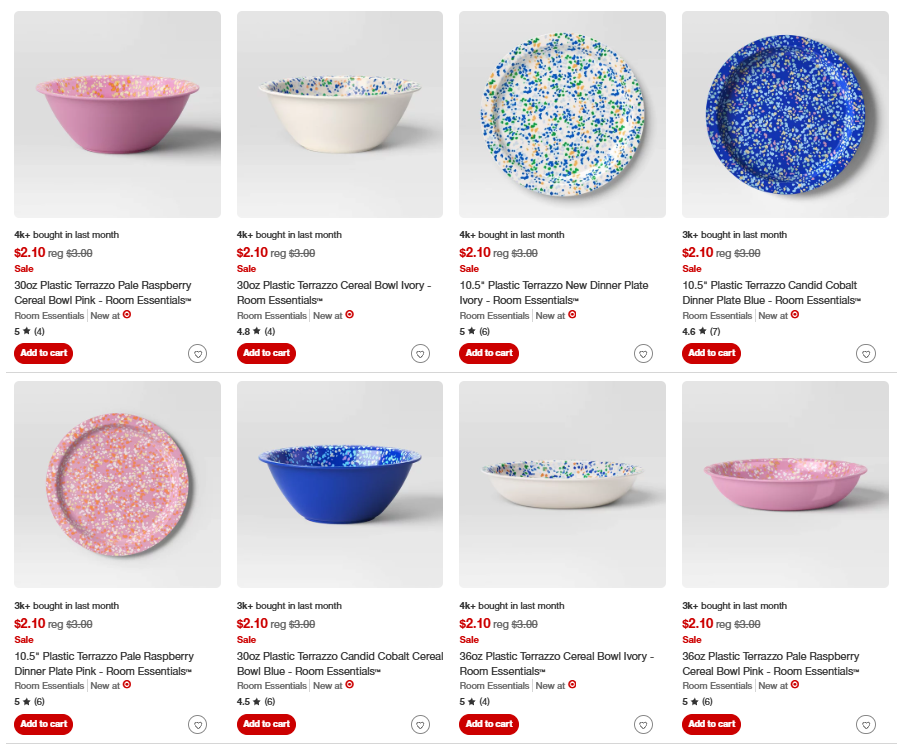This screenshot has width=902, height=751.
Task: Open the 4.8 star rating on 30oz Ivory Bowl
Action: [255, 331]
